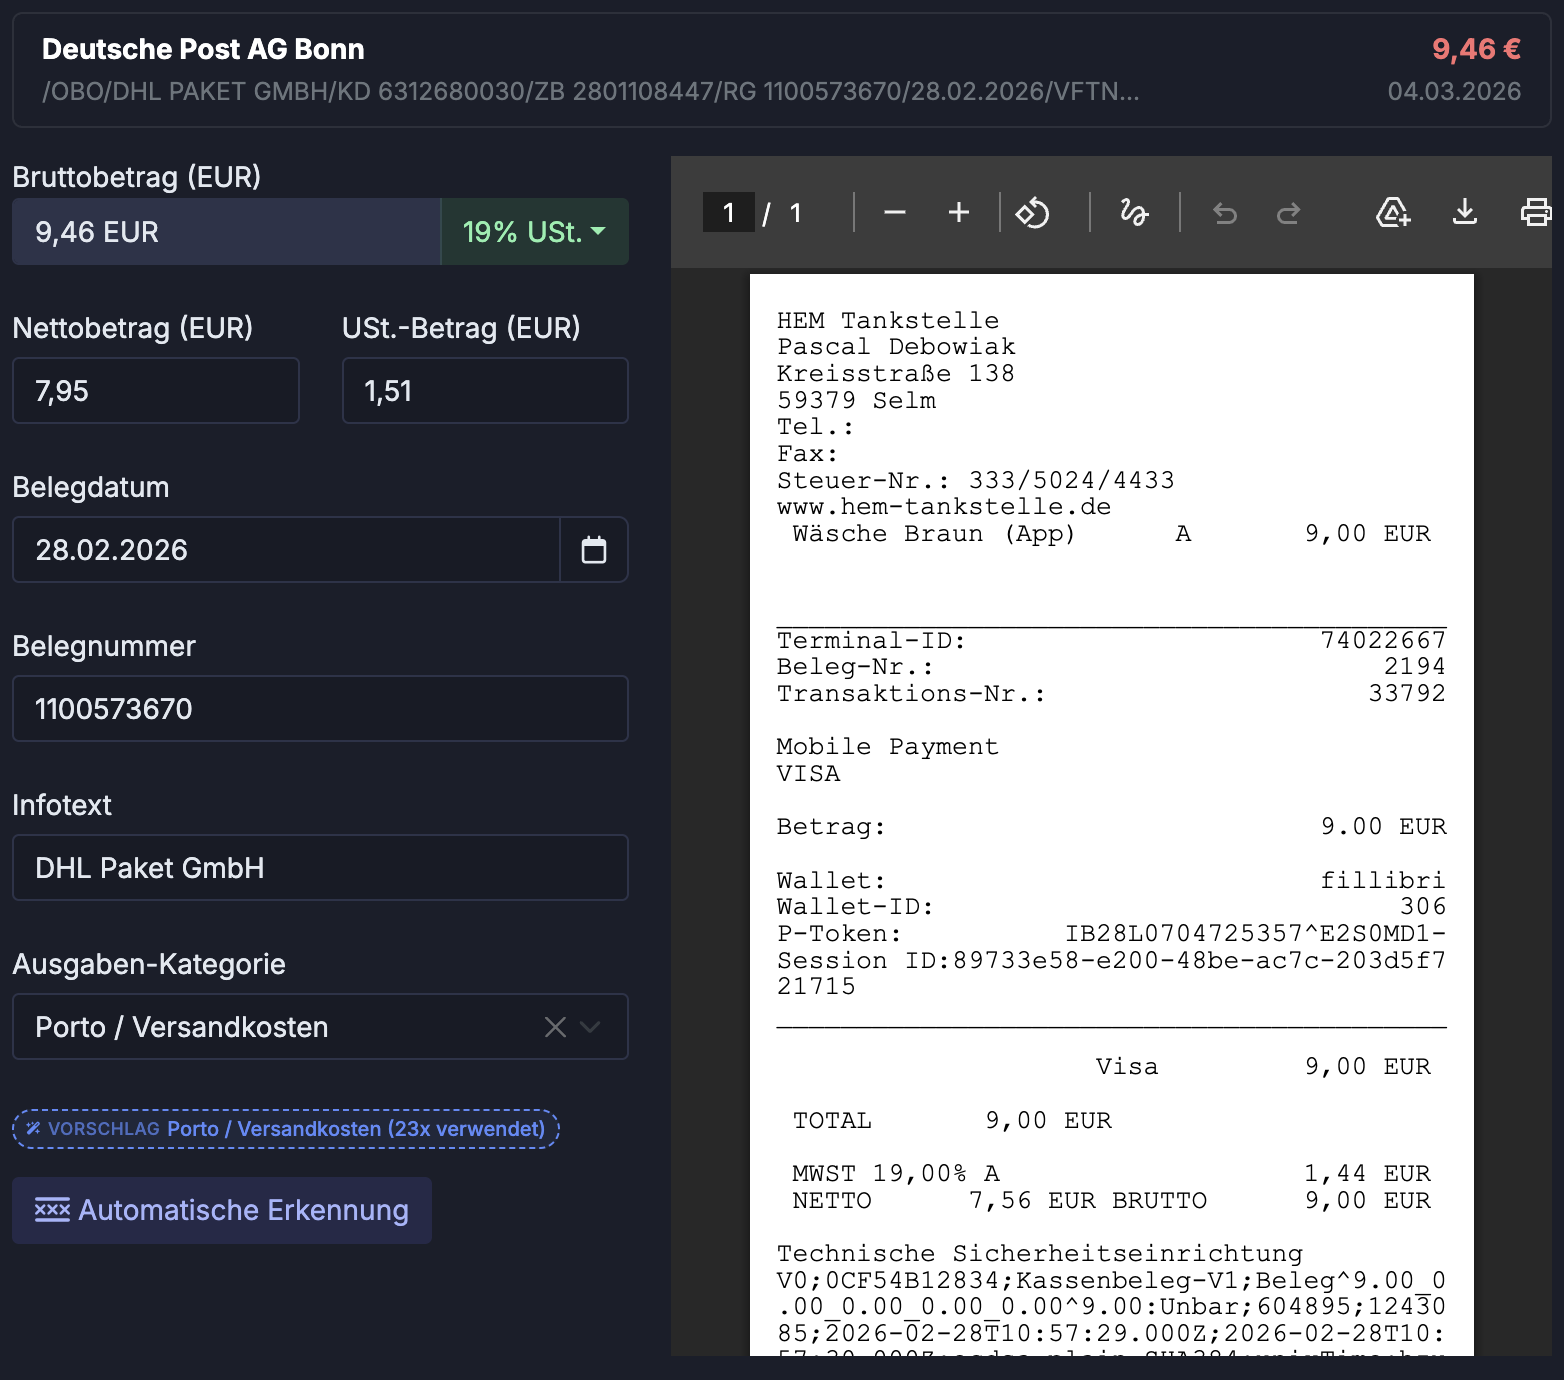1564x1380 pixels.
Task: Zoom out the PDF with minus icon
Action: tap(894, 213)
